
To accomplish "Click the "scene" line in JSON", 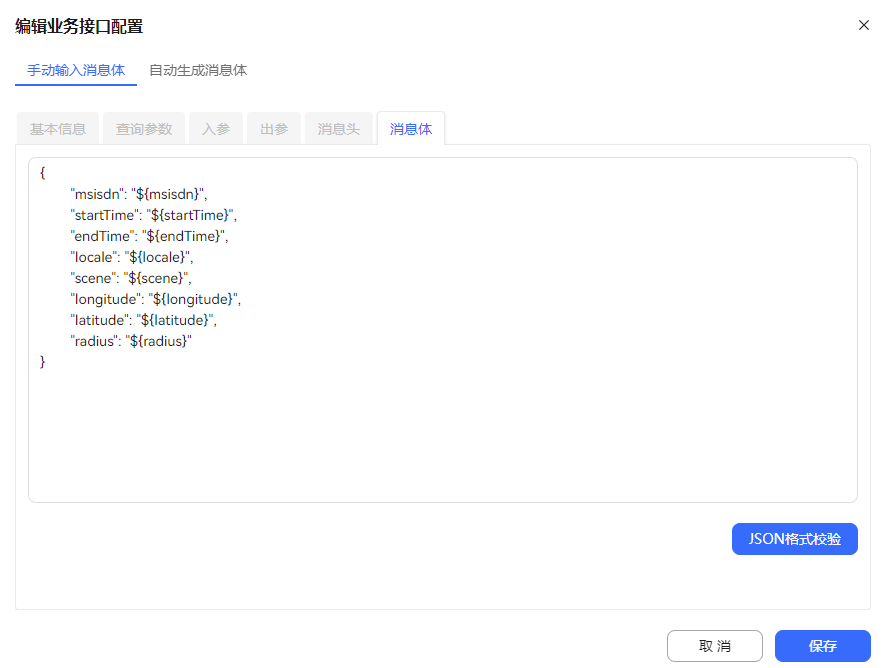I will coord(131,278).
